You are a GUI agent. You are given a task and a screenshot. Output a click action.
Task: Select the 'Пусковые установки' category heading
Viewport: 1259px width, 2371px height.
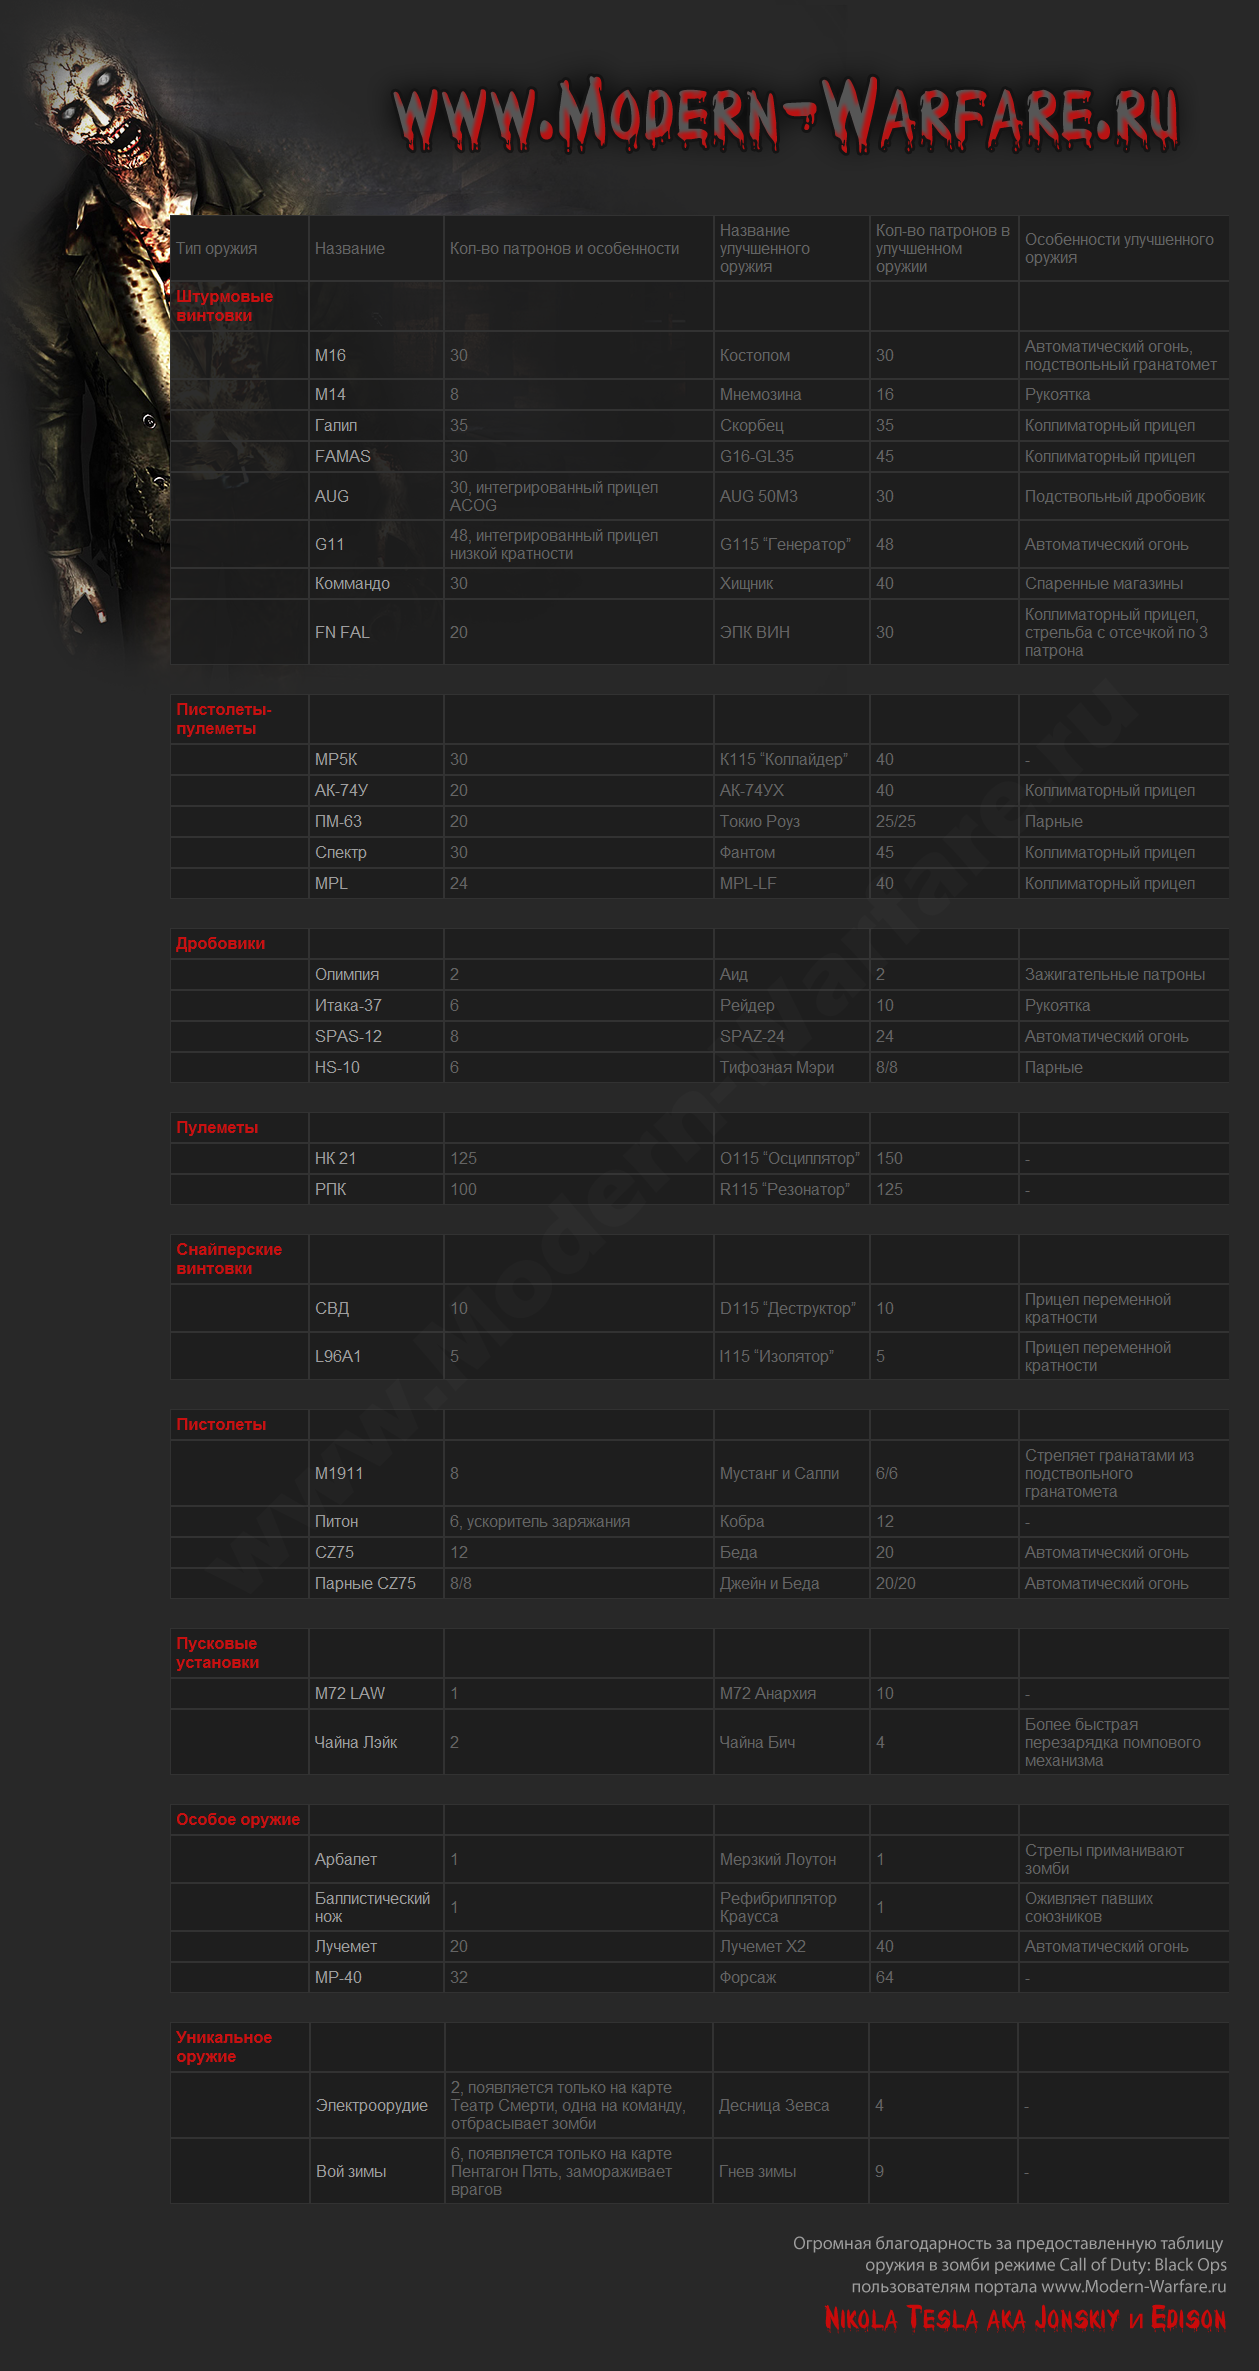pos(218,1653)
